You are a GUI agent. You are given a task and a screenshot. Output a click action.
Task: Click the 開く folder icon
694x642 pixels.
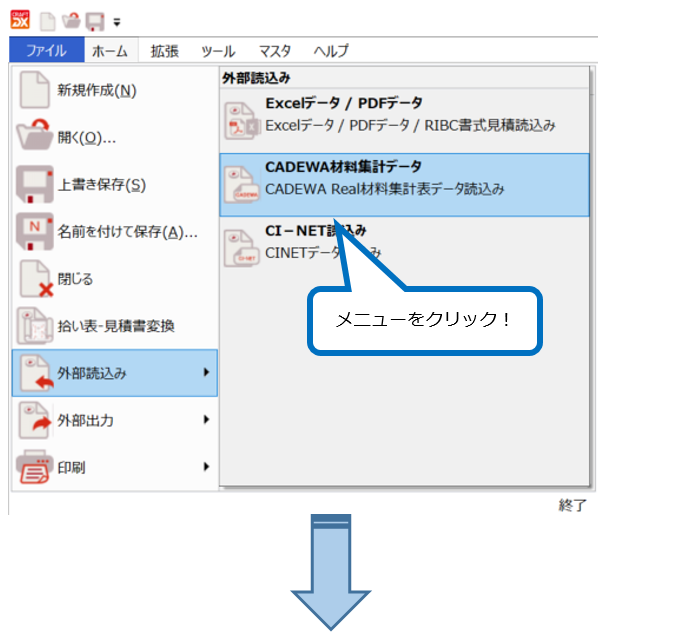35,137
